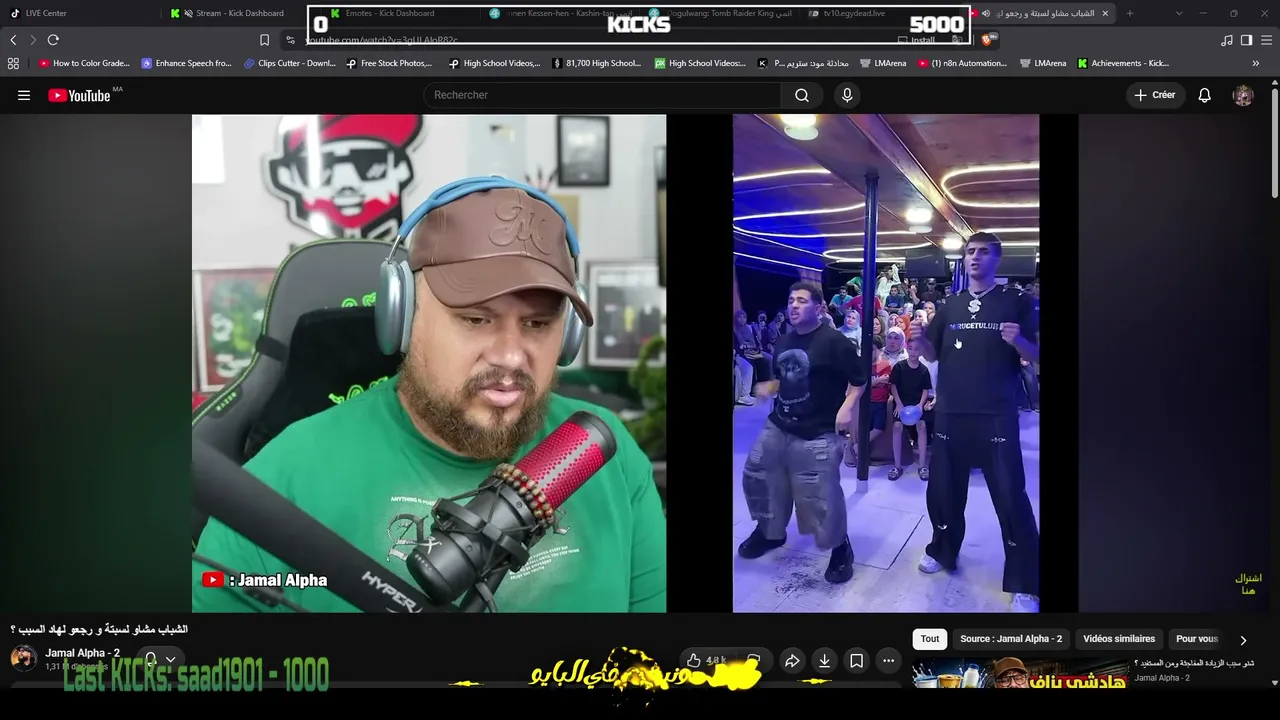Go to the YouTube home logo

pyautogui.click(x=79, y=95)
